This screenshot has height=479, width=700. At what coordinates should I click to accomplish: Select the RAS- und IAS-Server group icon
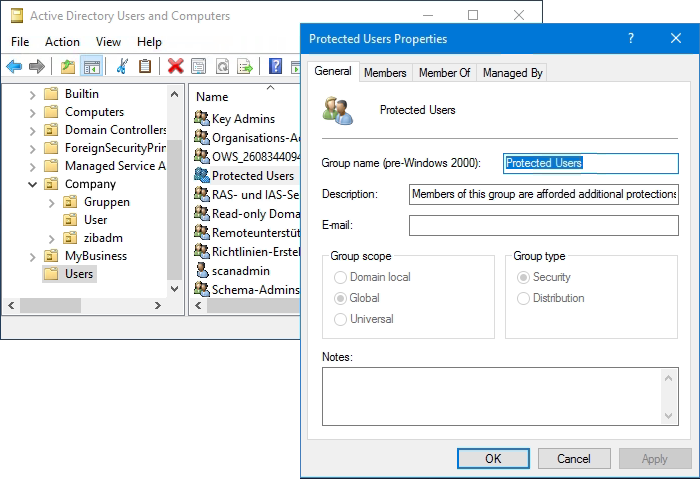(x=202, y=194)
